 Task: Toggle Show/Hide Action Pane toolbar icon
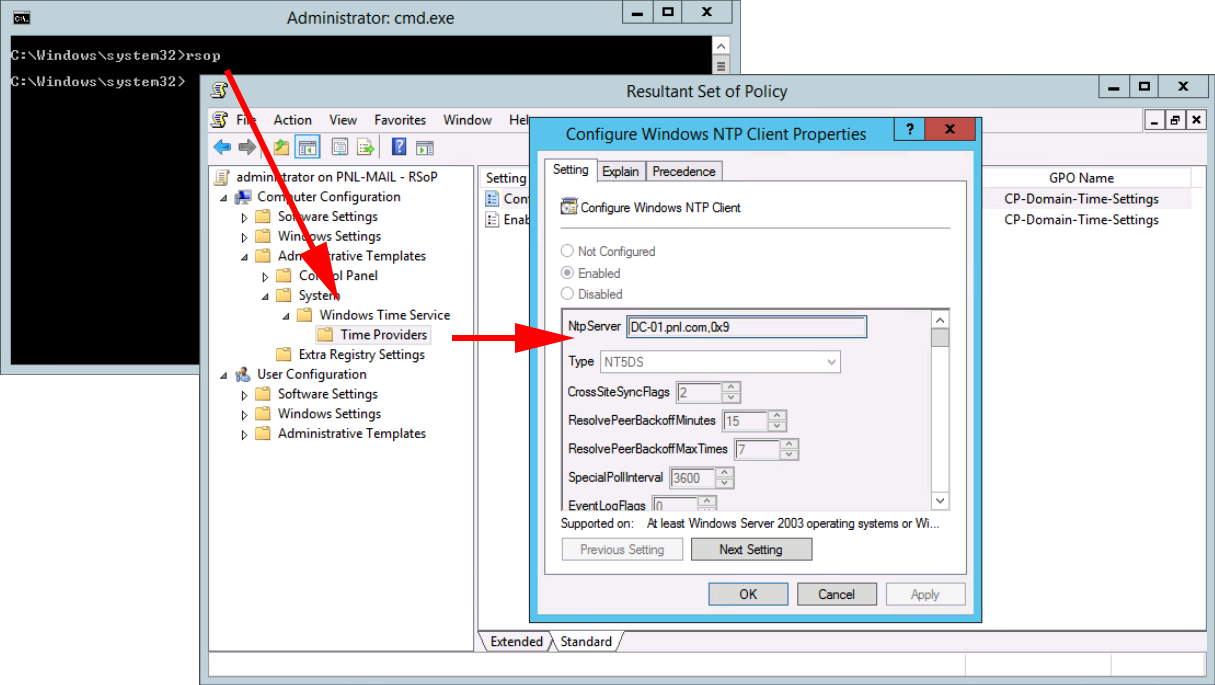click(424, 148)
